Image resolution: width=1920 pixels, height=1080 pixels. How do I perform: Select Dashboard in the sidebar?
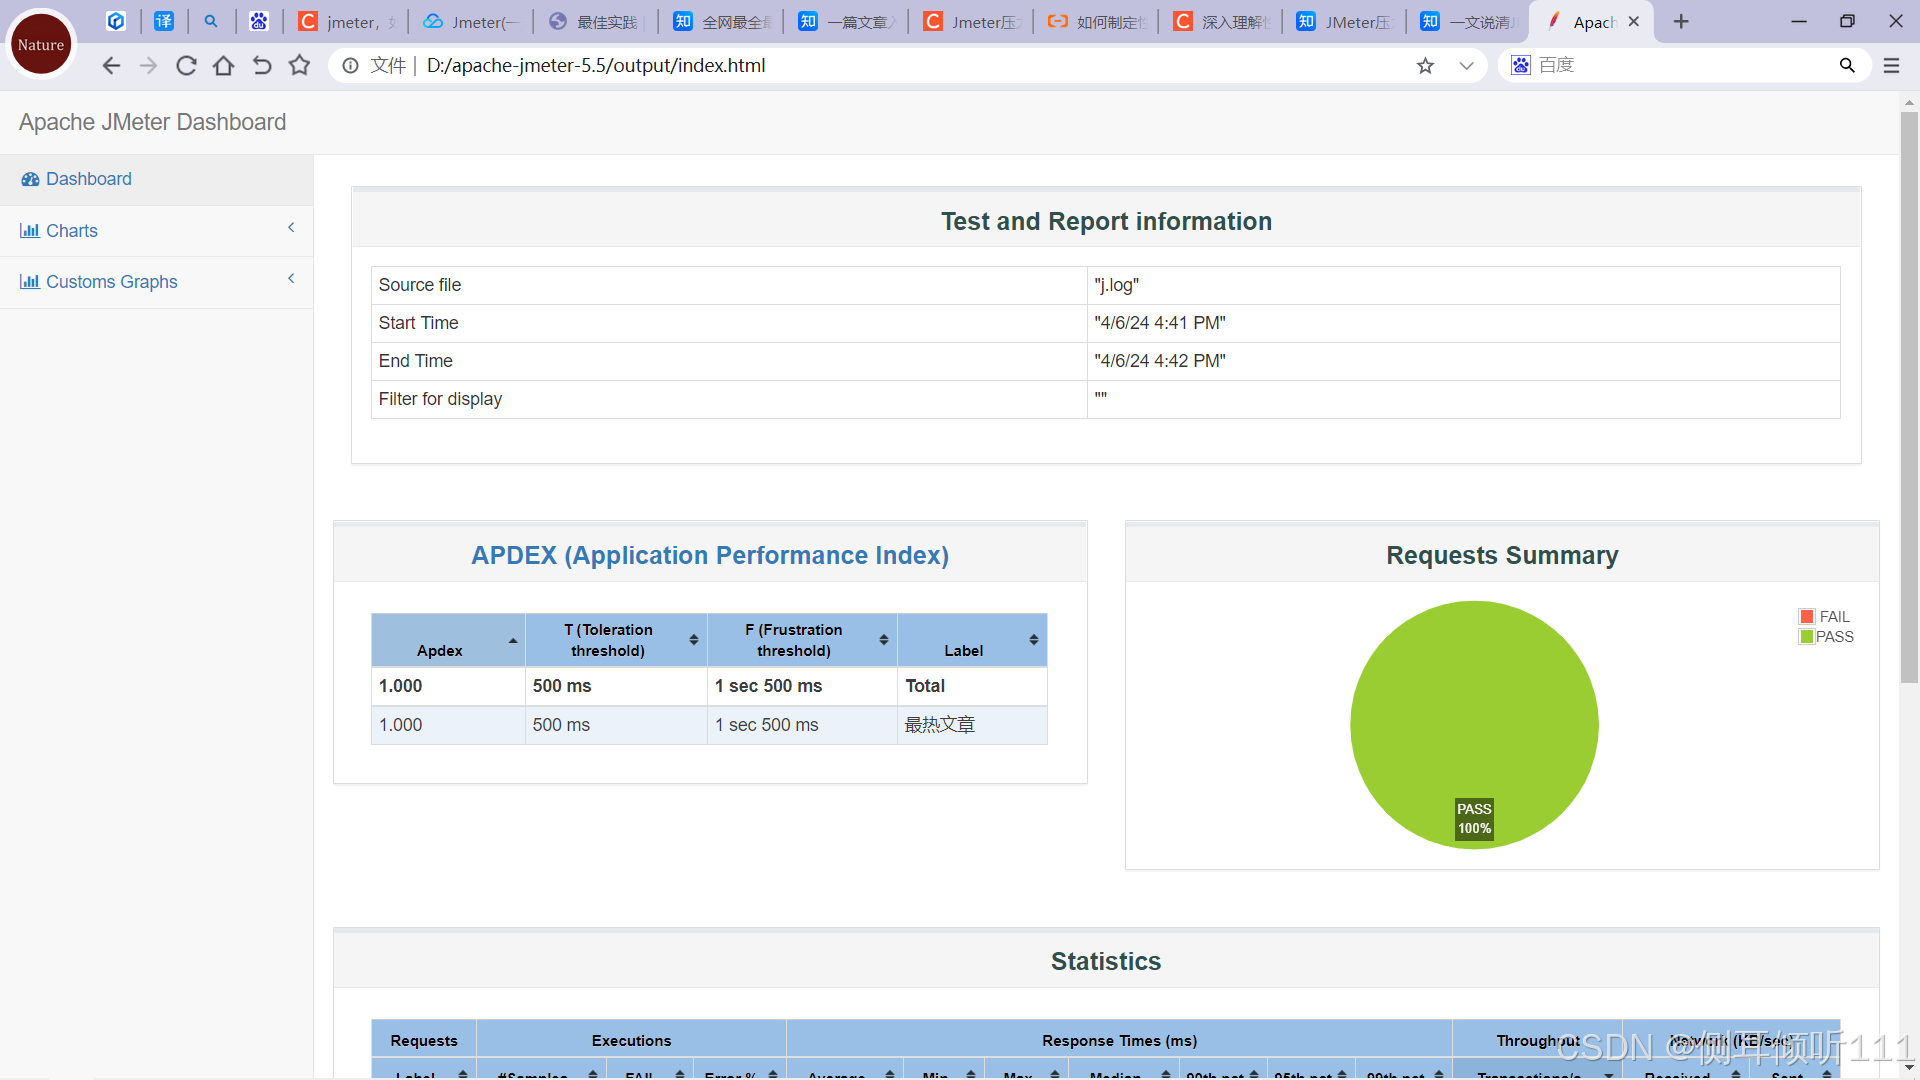tap(88, 179)
